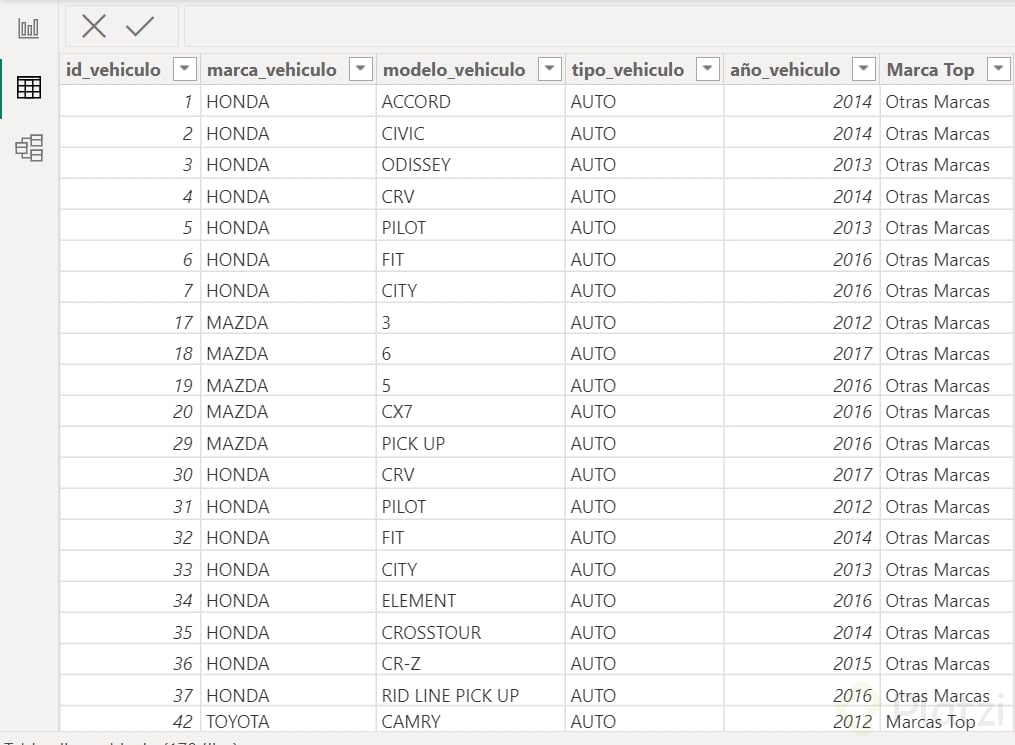Commit formula with the checkmark icon

(140, 27)
